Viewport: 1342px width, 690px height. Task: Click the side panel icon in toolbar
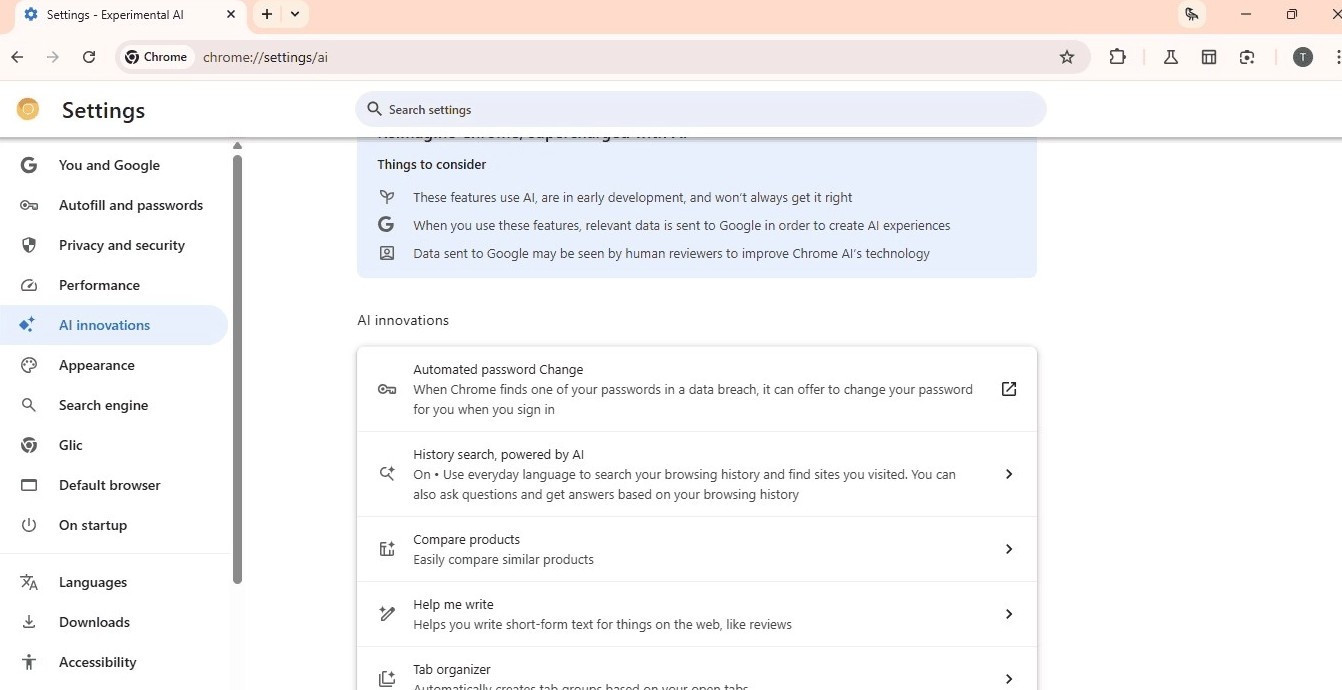click(x=1209, y=57)
